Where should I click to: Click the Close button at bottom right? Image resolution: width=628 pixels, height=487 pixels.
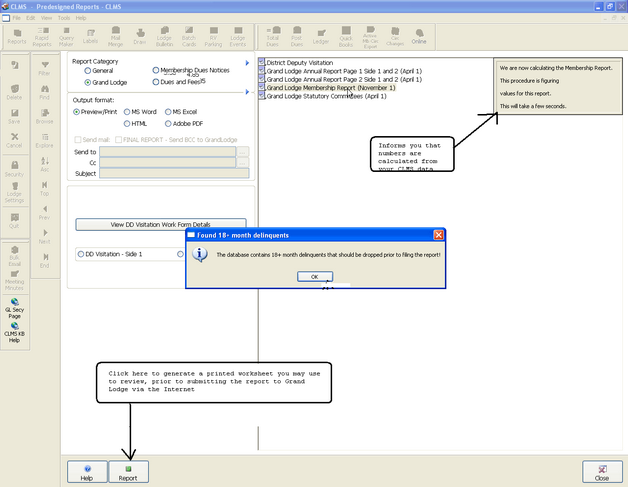(602, 472)
